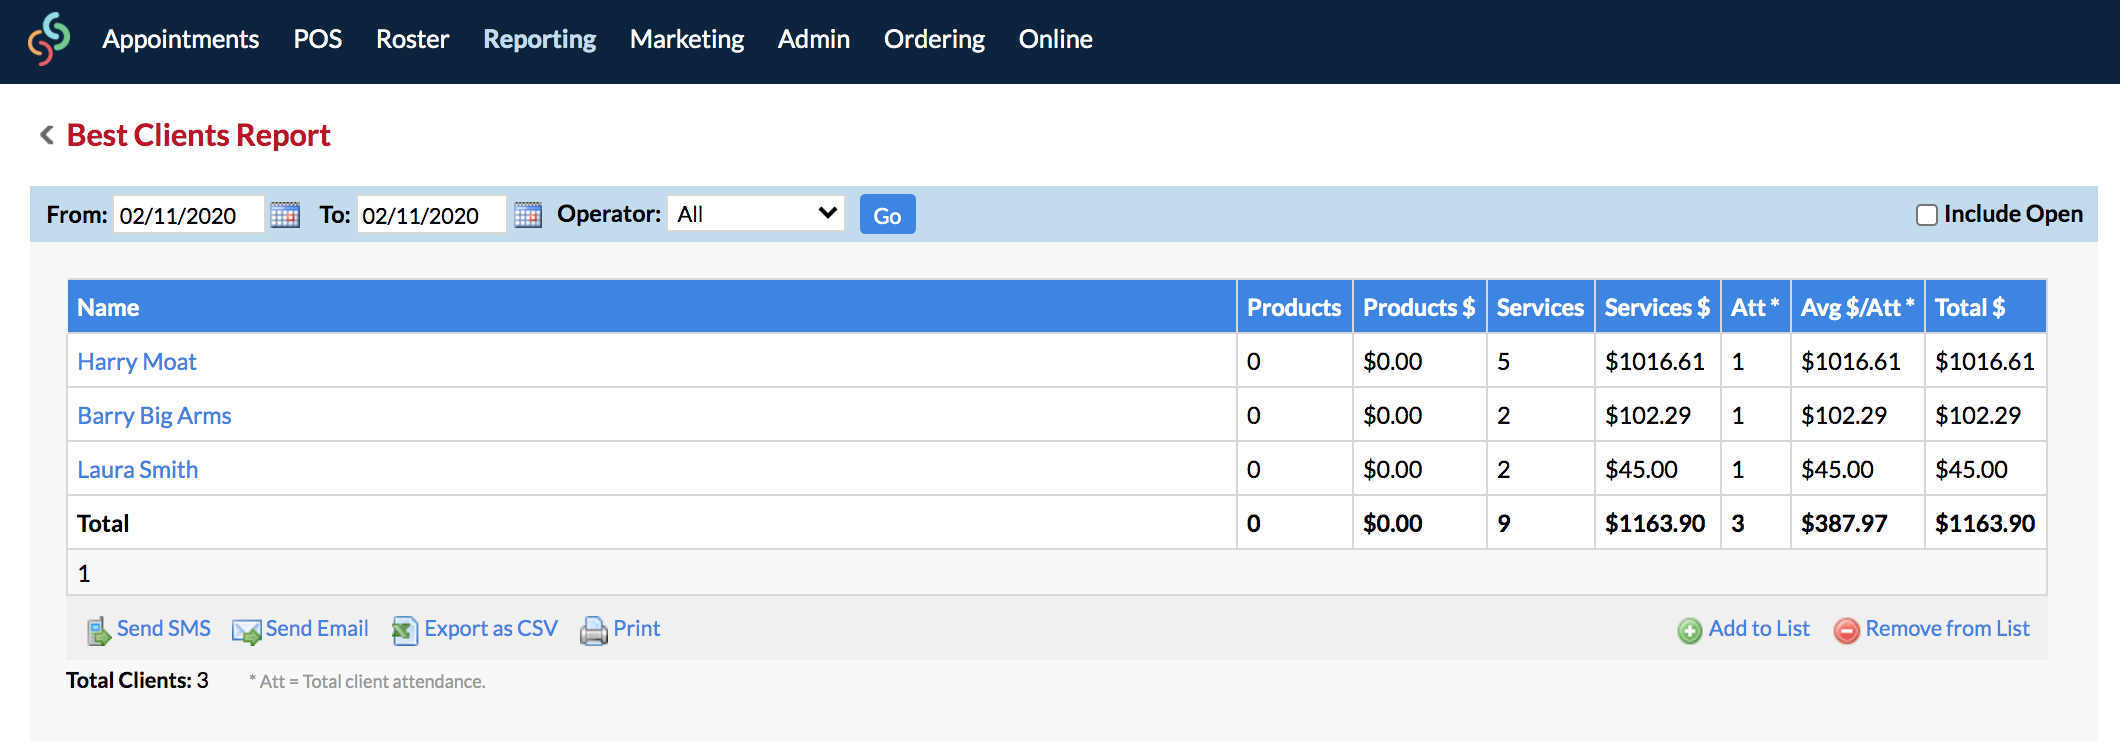
Task: Click the Export as CSV spreadsheet icon
Action: tap(404, 630)
